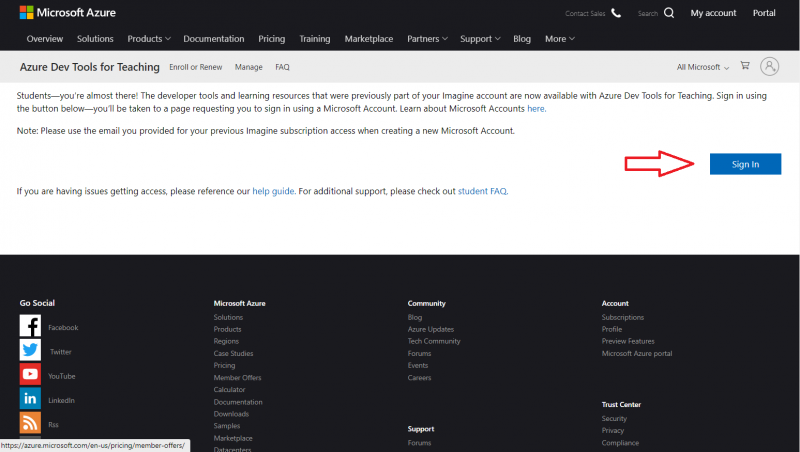
Task: Open the Portal link
Action: pyautogui.click(x=764, y=13)
